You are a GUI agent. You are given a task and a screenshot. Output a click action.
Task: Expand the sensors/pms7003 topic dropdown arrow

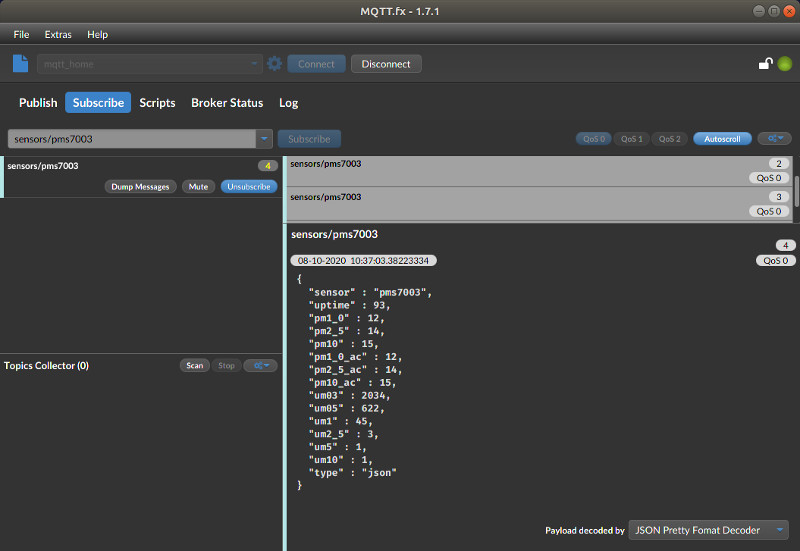[x=264, y=139]
